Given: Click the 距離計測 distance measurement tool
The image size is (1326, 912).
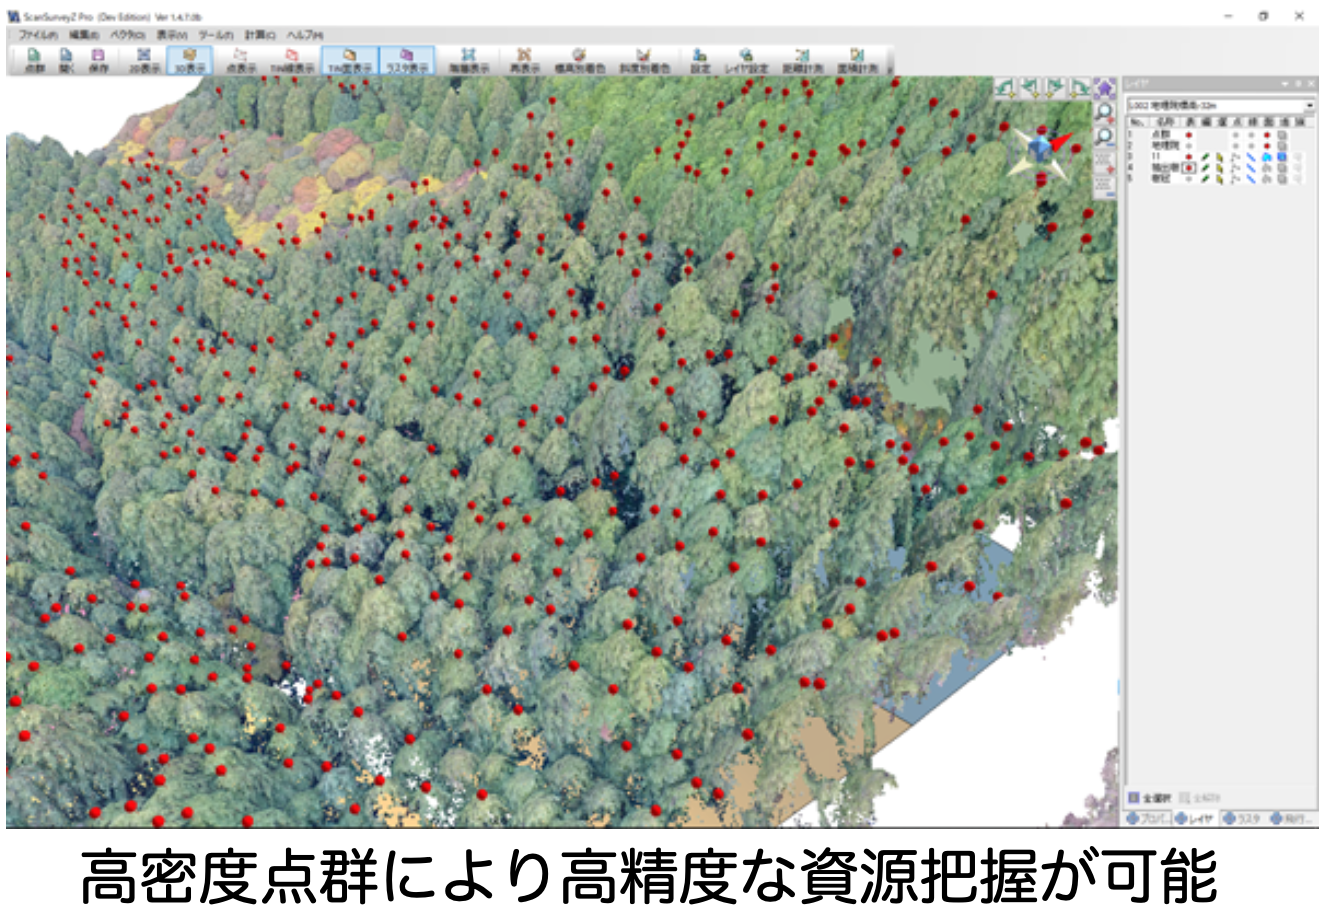Looking at the screenshot, I should (803, 60).
